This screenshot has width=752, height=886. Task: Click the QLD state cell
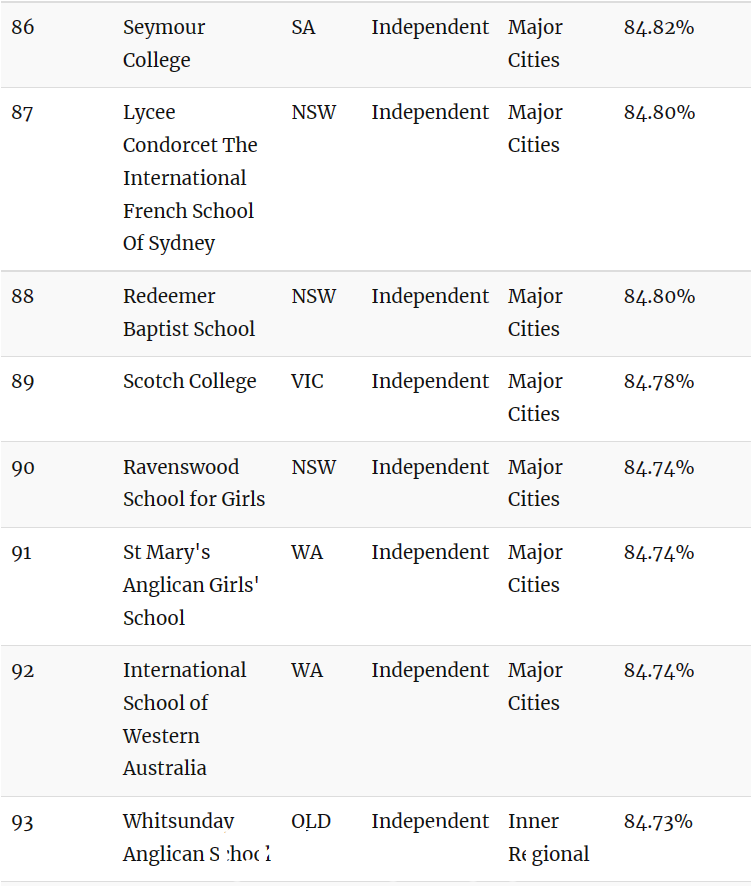coord(311,822)
